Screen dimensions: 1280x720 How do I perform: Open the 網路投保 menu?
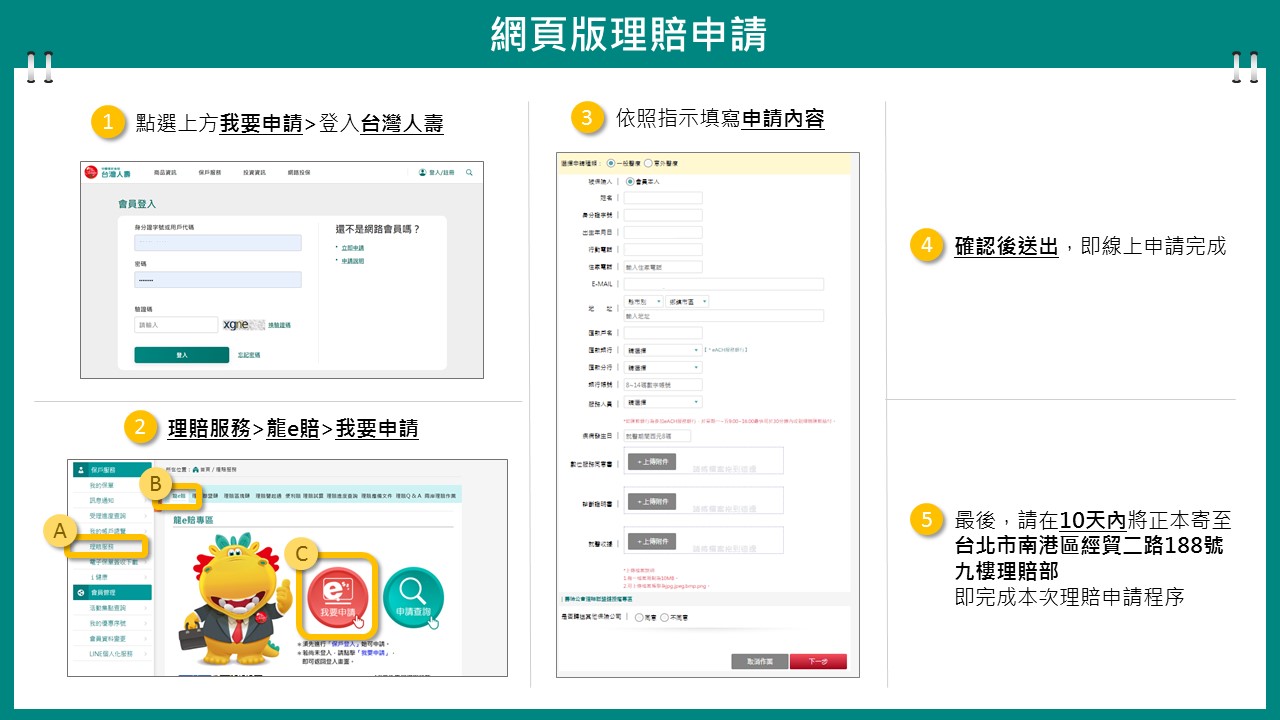pos(299,173)
